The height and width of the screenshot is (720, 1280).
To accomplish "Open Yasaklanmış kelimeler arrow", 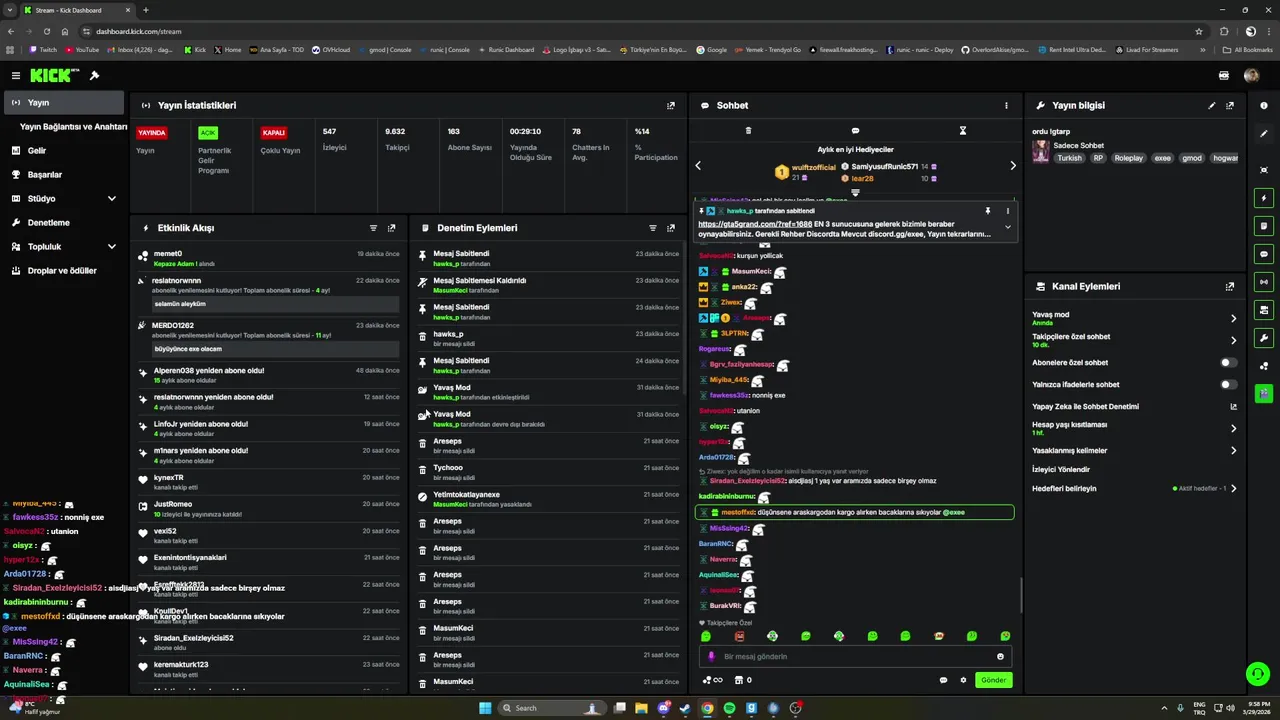I will (1233, 451).
